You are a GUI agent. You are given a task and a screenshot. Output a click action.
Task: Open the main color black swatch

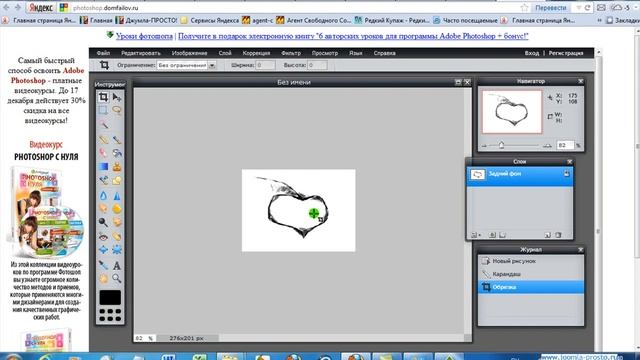(110, 298)
